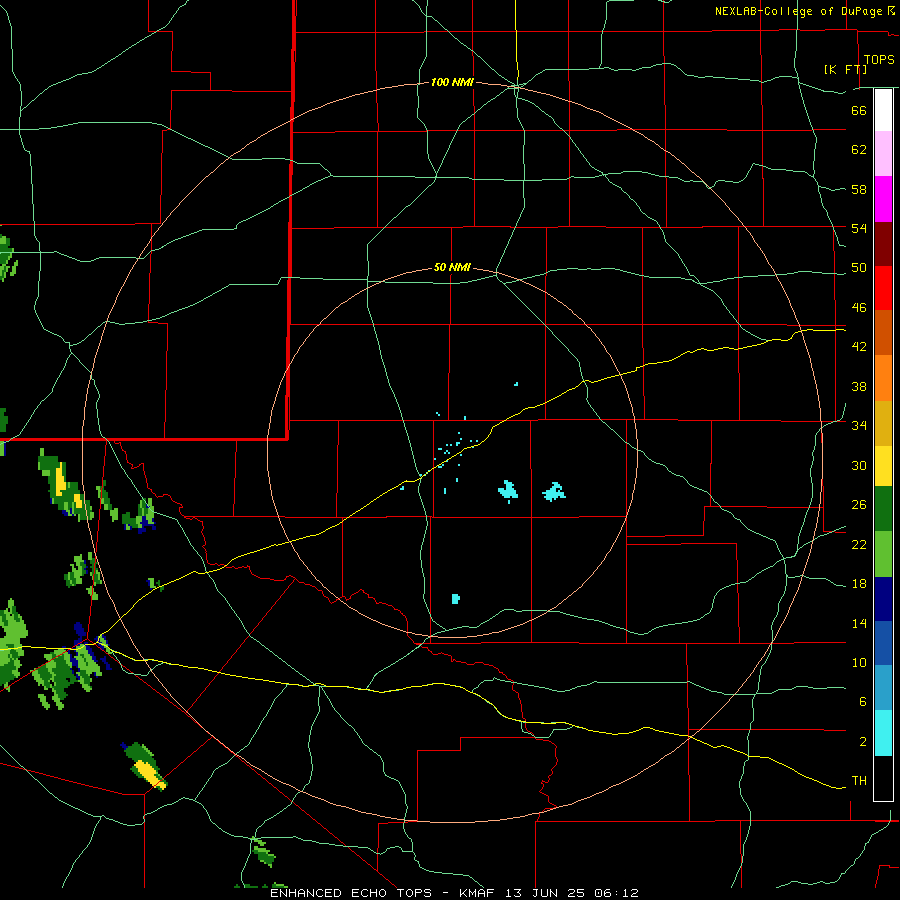This screenshot has height=900, width=900.
Task: Click the legend value '10'
Action: 859,663
